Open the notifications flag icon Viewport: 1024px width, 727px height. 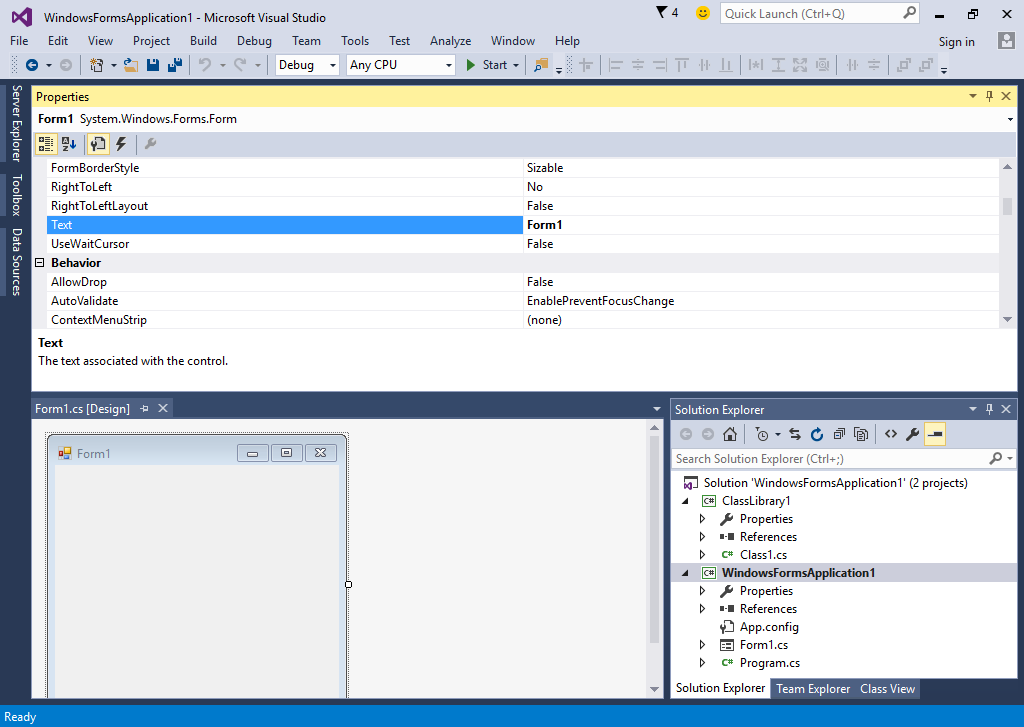(662, 12)
